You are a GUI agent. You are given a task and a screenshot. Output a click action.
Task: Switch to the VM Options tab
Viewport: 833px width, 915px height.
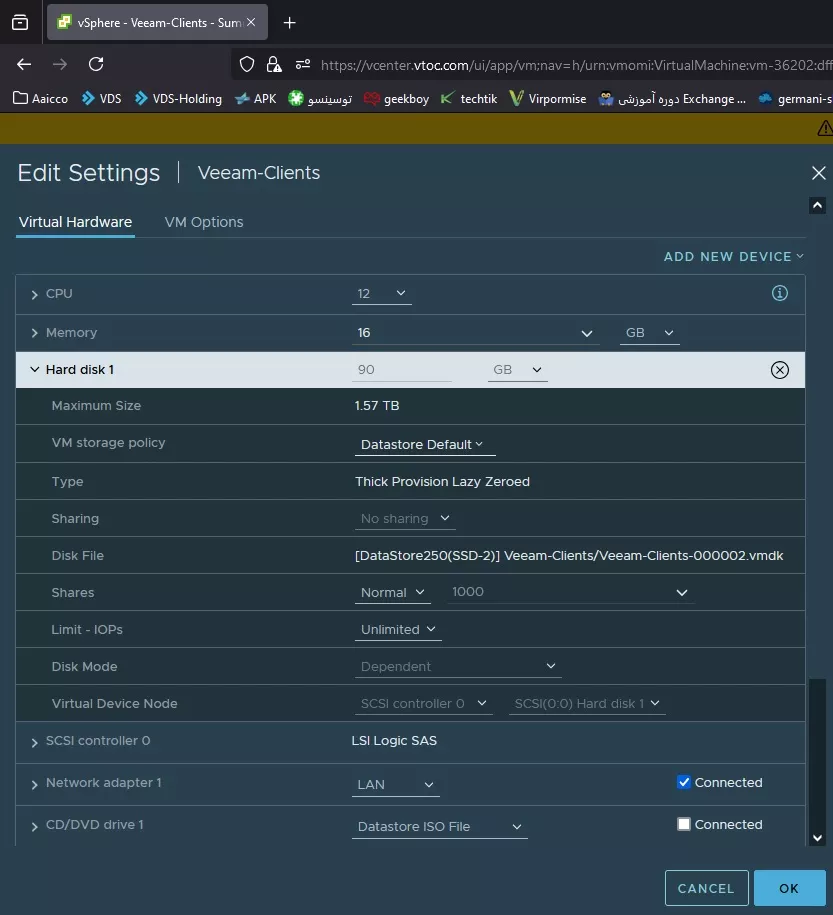(x=204, y=222)
